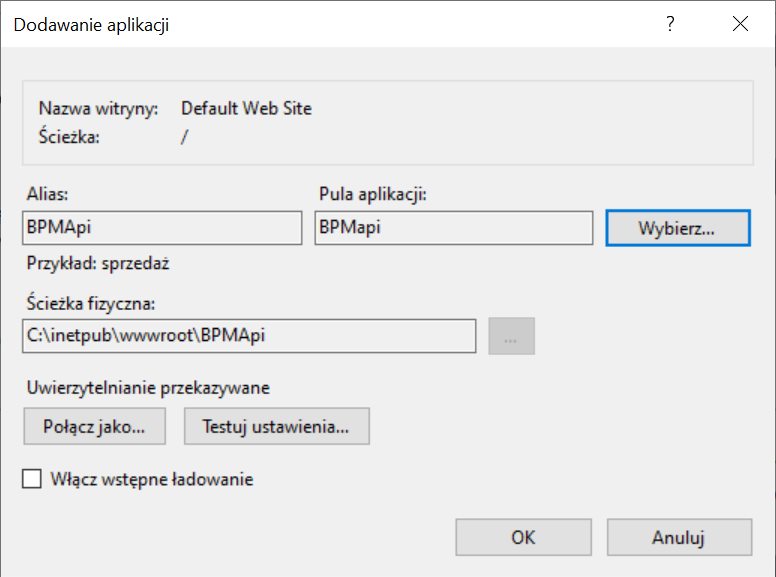
Task: Select the Default Web Site name text
Action: click(246, 108)
